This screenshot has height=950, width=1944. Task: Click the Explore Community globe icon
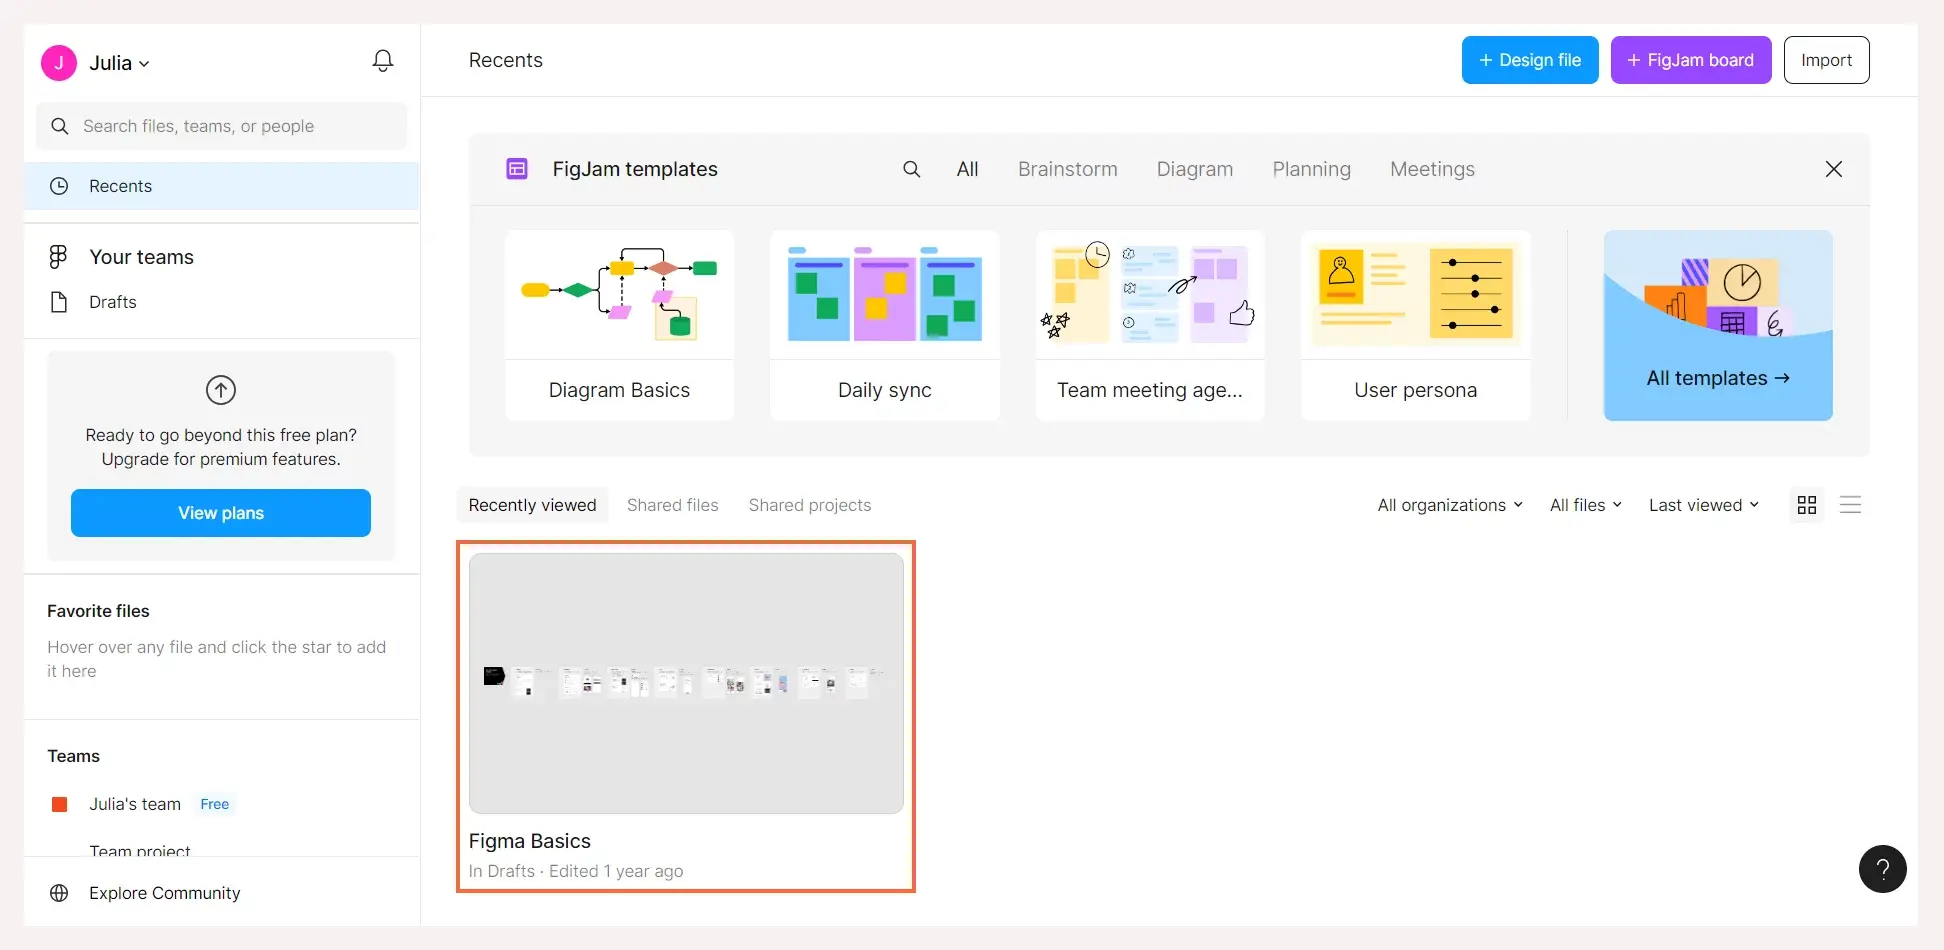coord(59,893)
